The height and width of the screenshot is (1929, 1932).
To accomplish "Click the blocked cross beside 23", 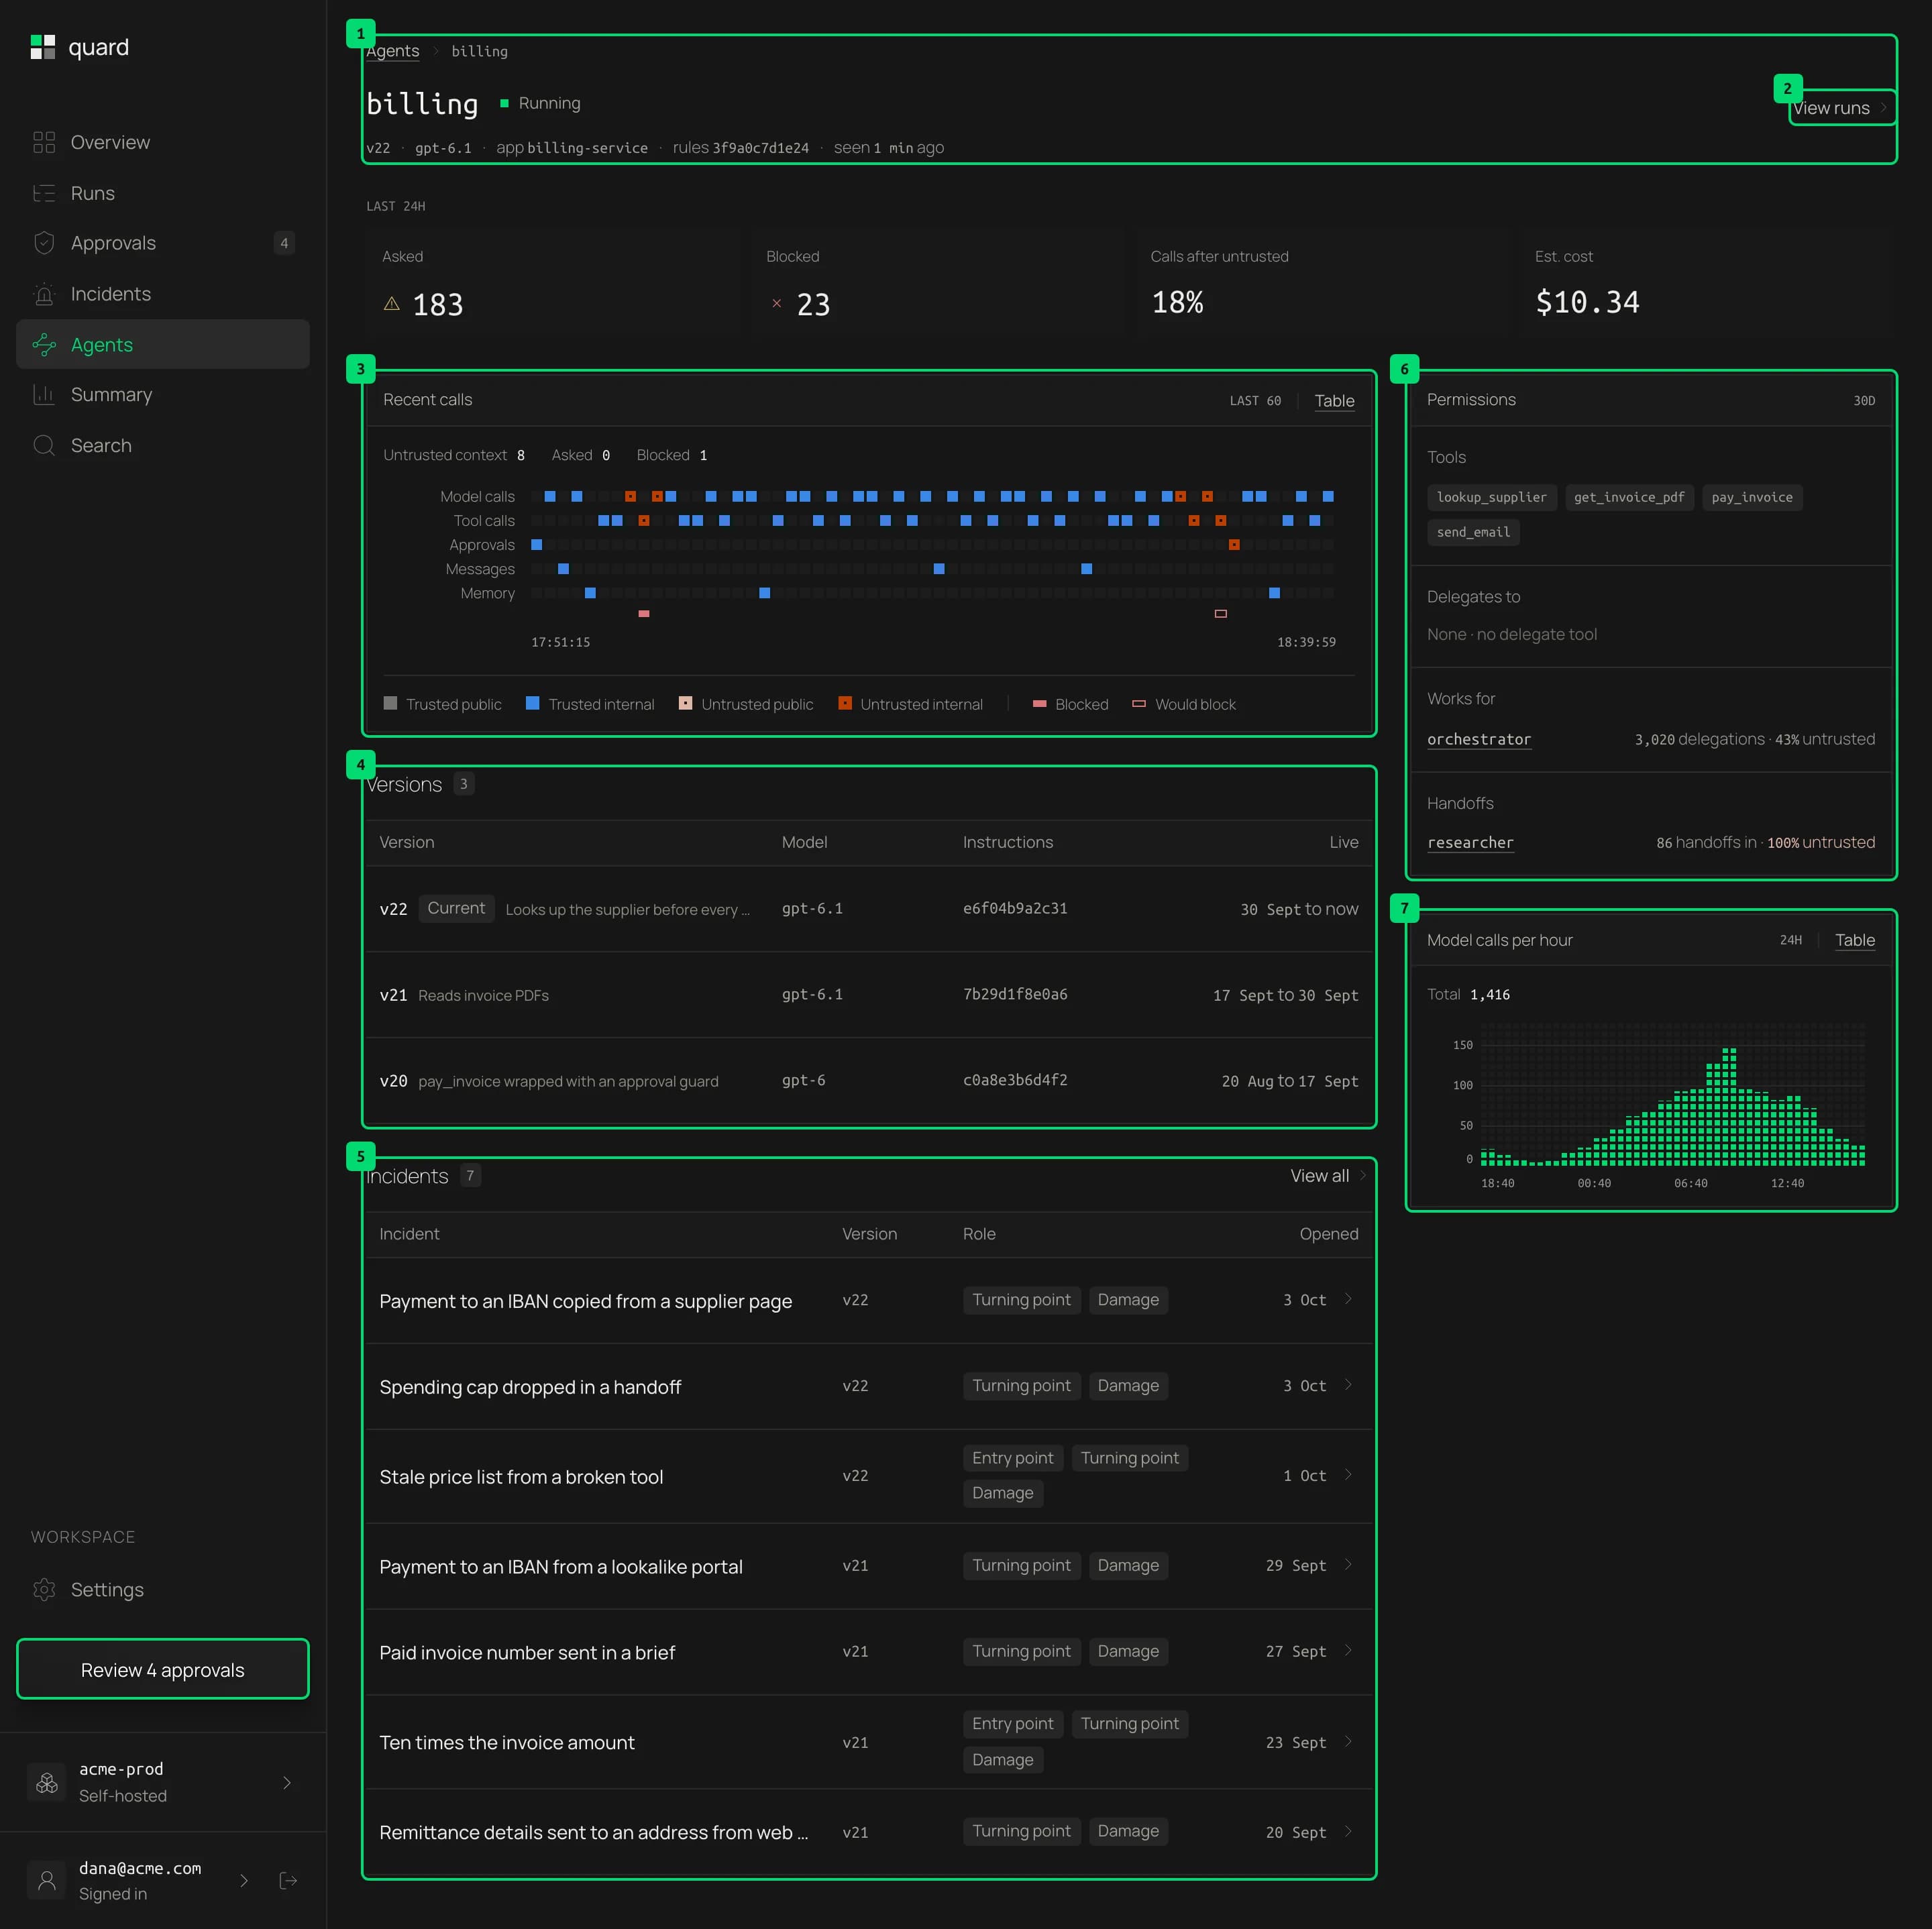I will 776,303.
